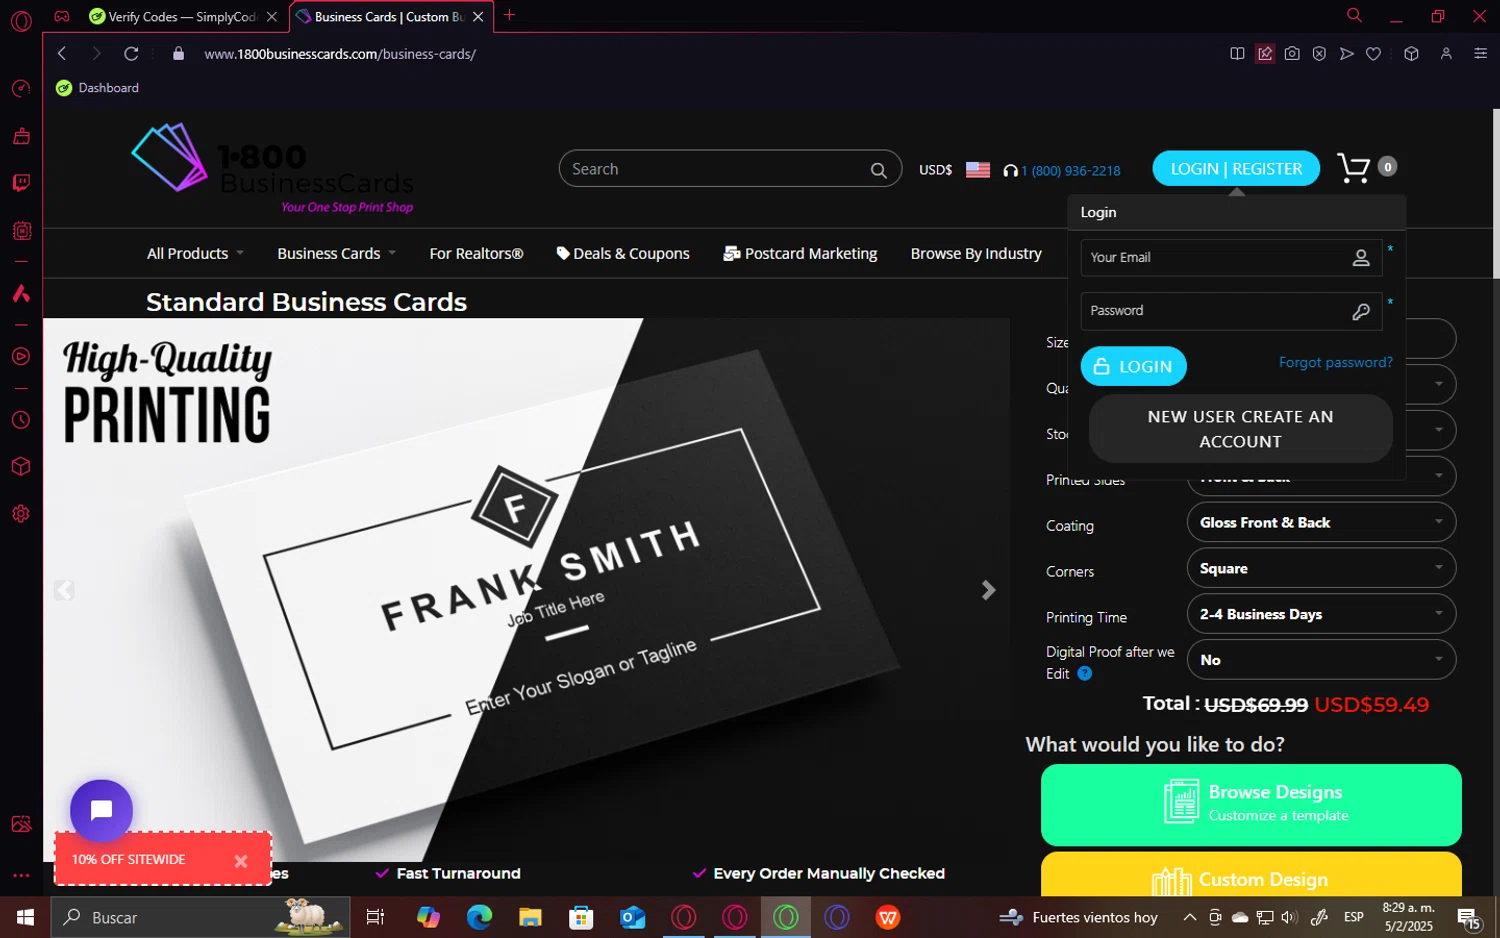The height and width of the screenshot is (938, 1500).
Task: Click NEW USER CREATE AN ACCOUNT button
Action: (1240, 429)
